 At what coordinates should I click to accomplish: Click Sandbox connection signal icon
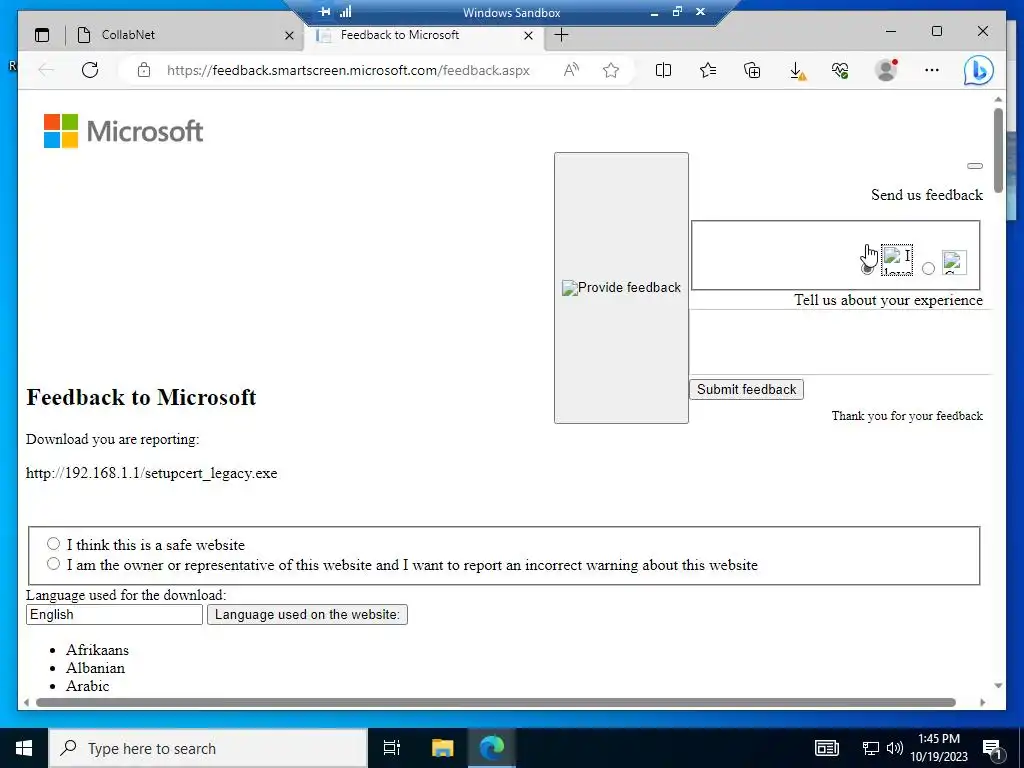345,12
